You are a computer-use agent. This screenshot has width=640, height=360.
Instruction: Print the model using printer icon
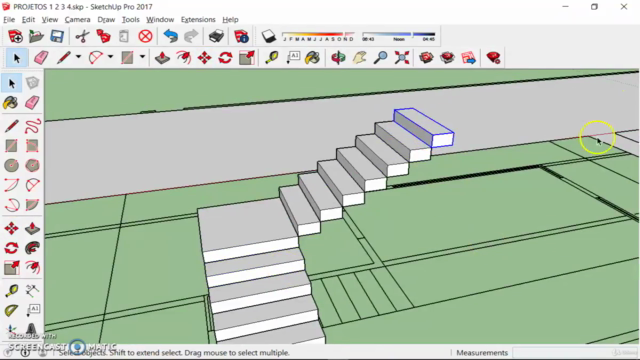[x=216, y=36]
